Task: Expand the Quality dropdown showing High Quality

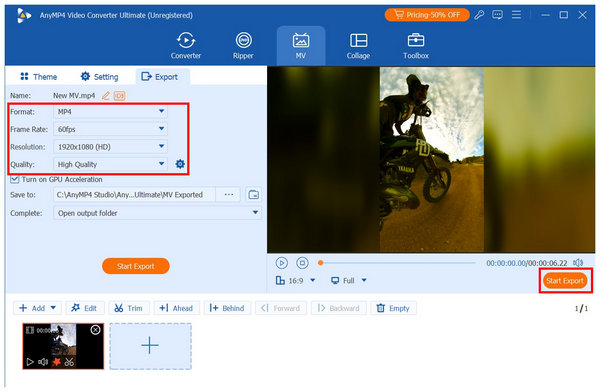Action: click(110, 164)
